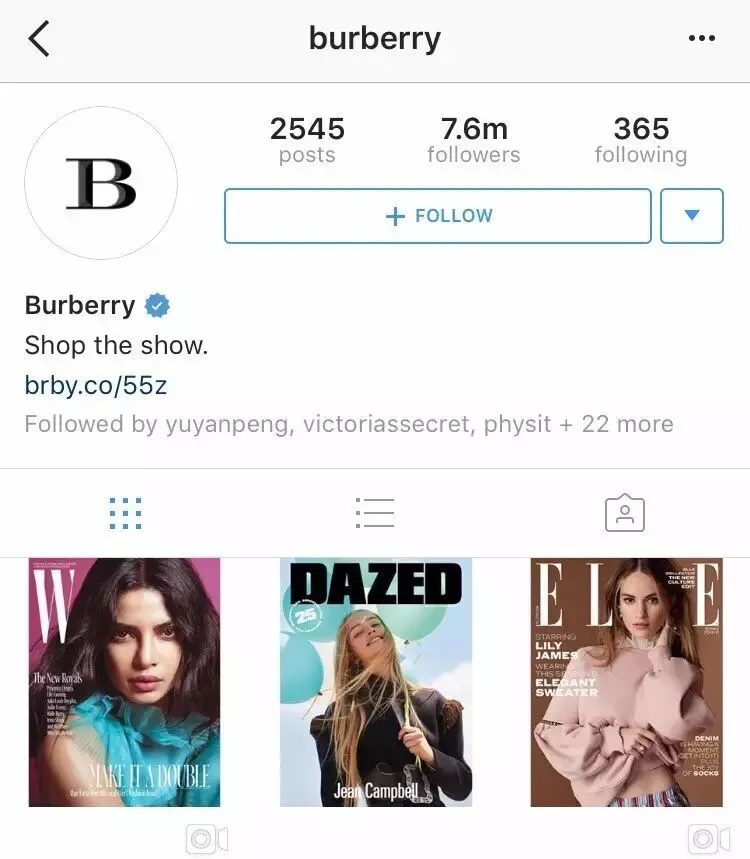
Task: View the 365 following list
Action: (641, 140)
